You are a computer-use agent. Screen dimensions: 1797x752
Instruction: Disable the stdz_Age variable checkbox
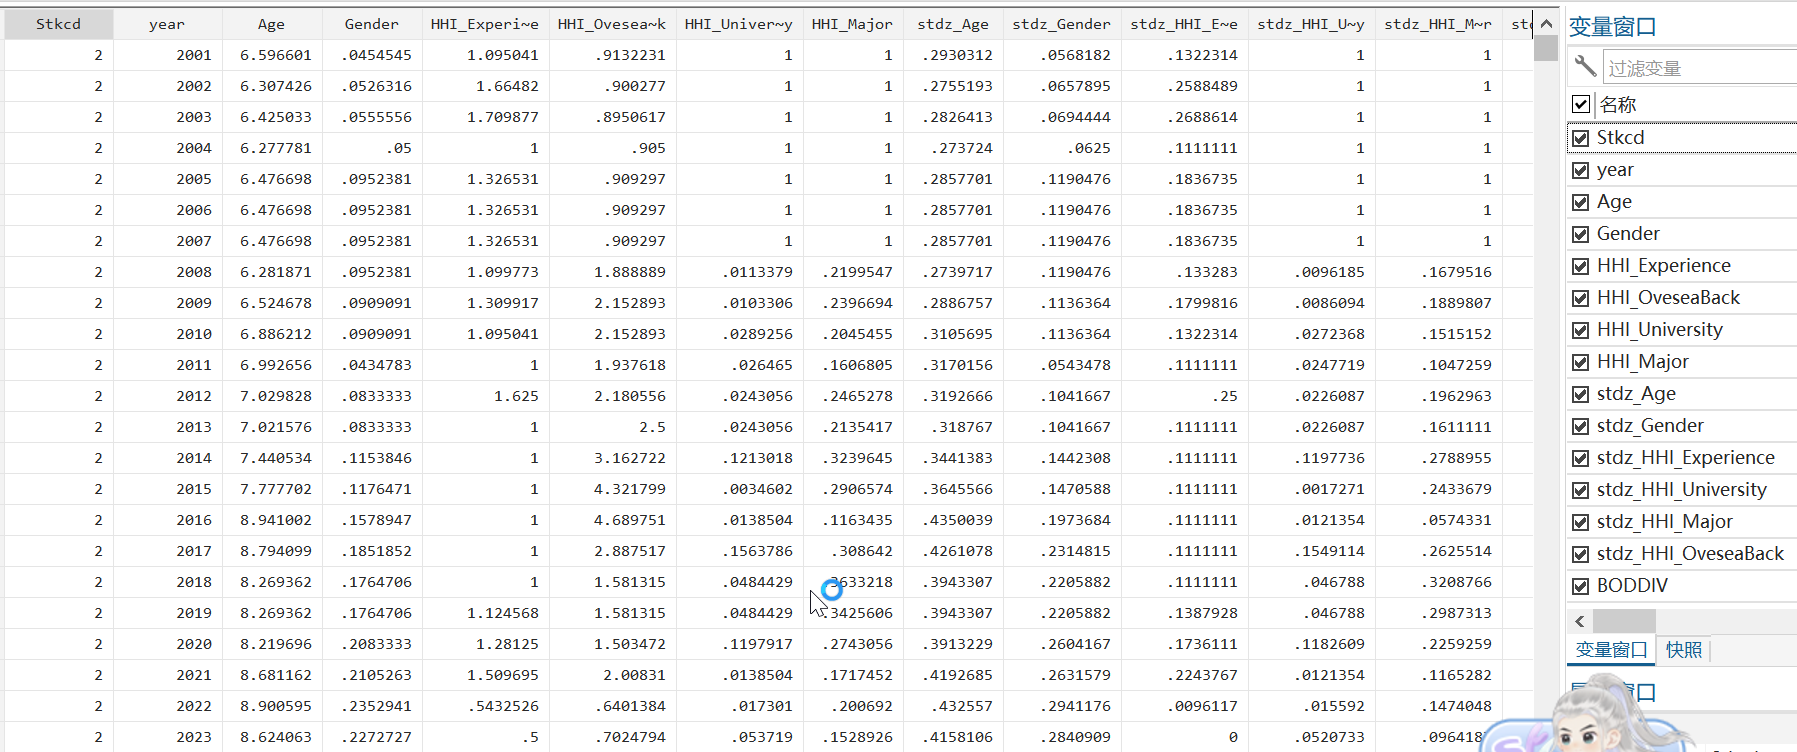tap(1581, 394)
